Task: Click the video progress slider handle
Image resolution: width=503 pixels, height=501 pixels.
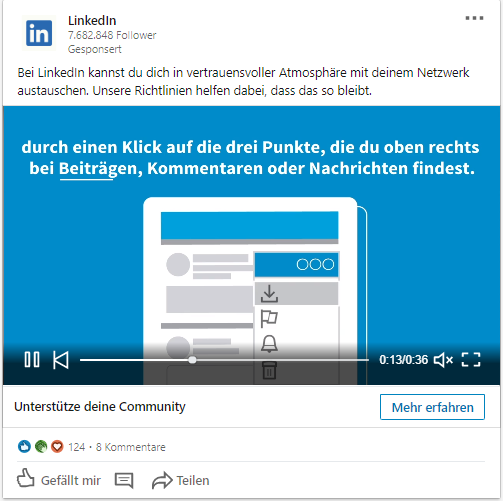Action: (192, 360)
